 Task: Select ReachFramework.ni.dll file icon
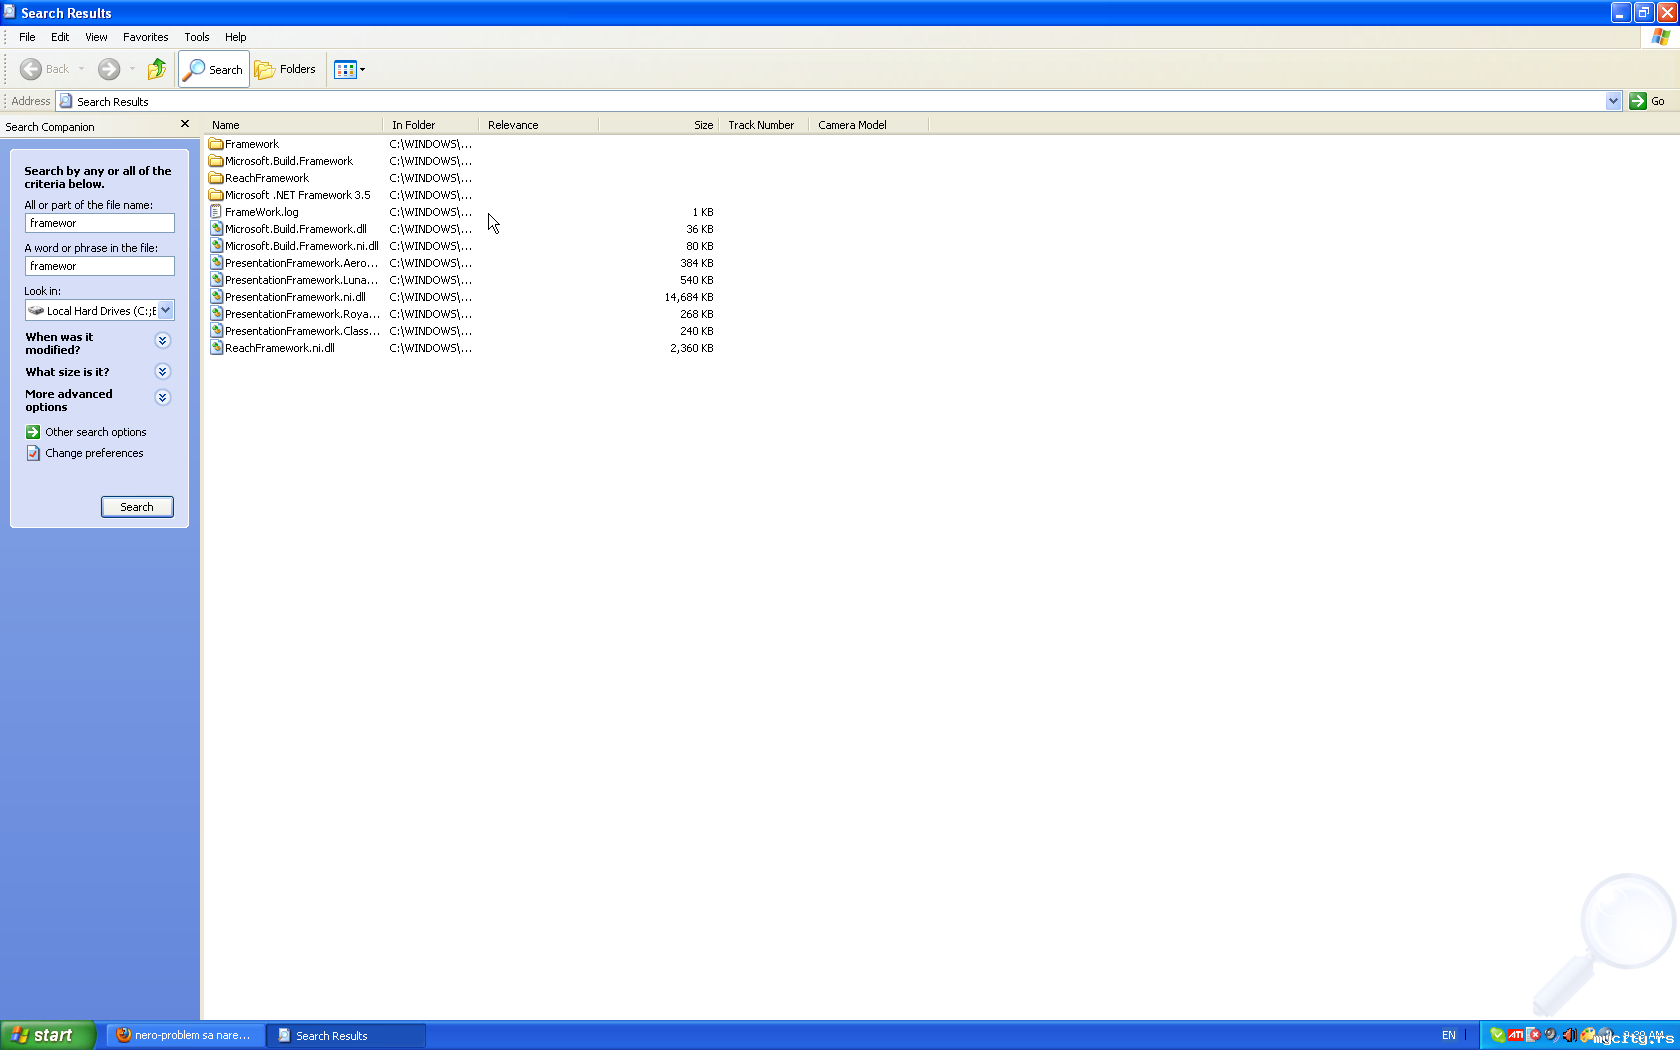216,348
